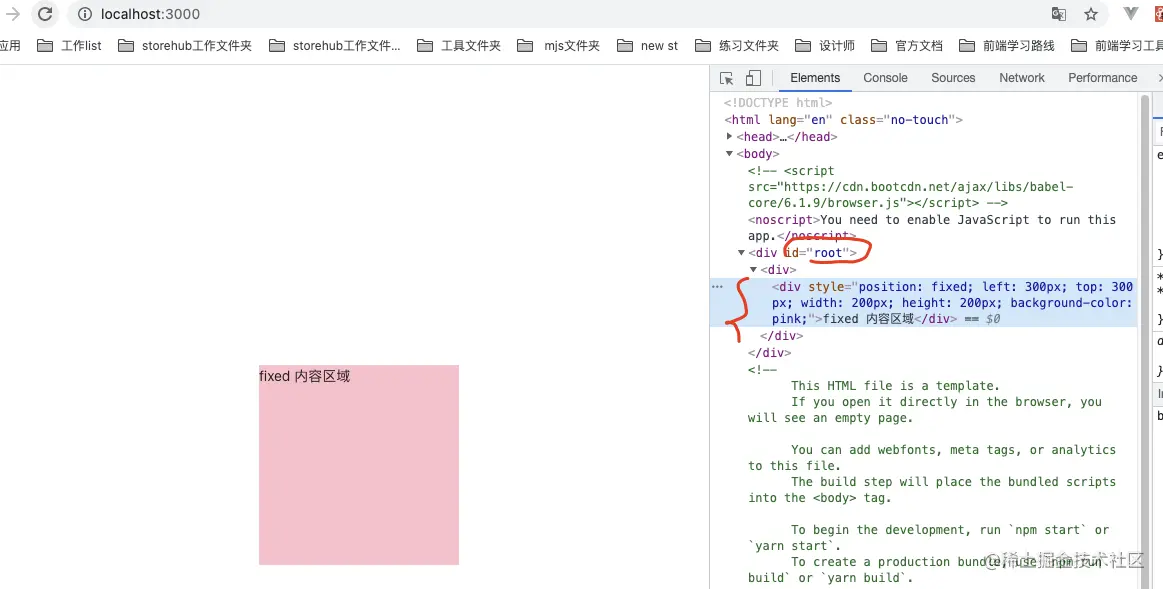
Task: Switch to the Network tab
Action: [1021, 78]
